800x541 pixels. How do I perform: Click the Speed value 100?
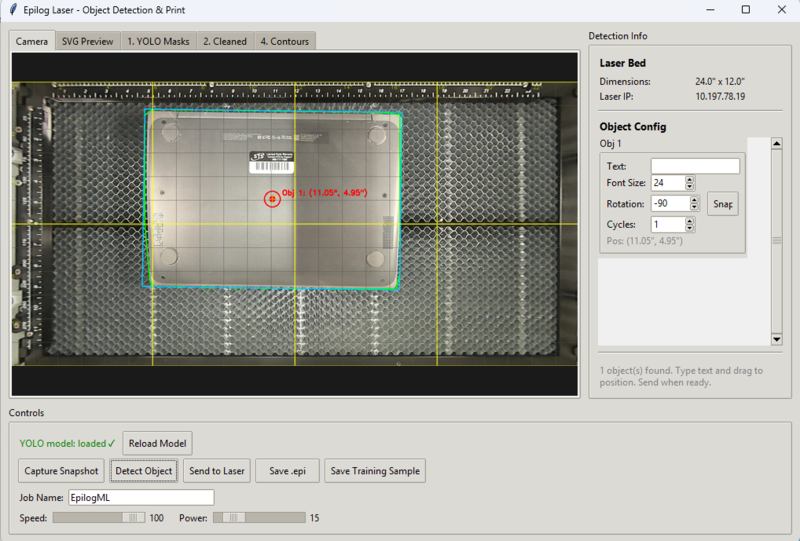tap(157, 518)
